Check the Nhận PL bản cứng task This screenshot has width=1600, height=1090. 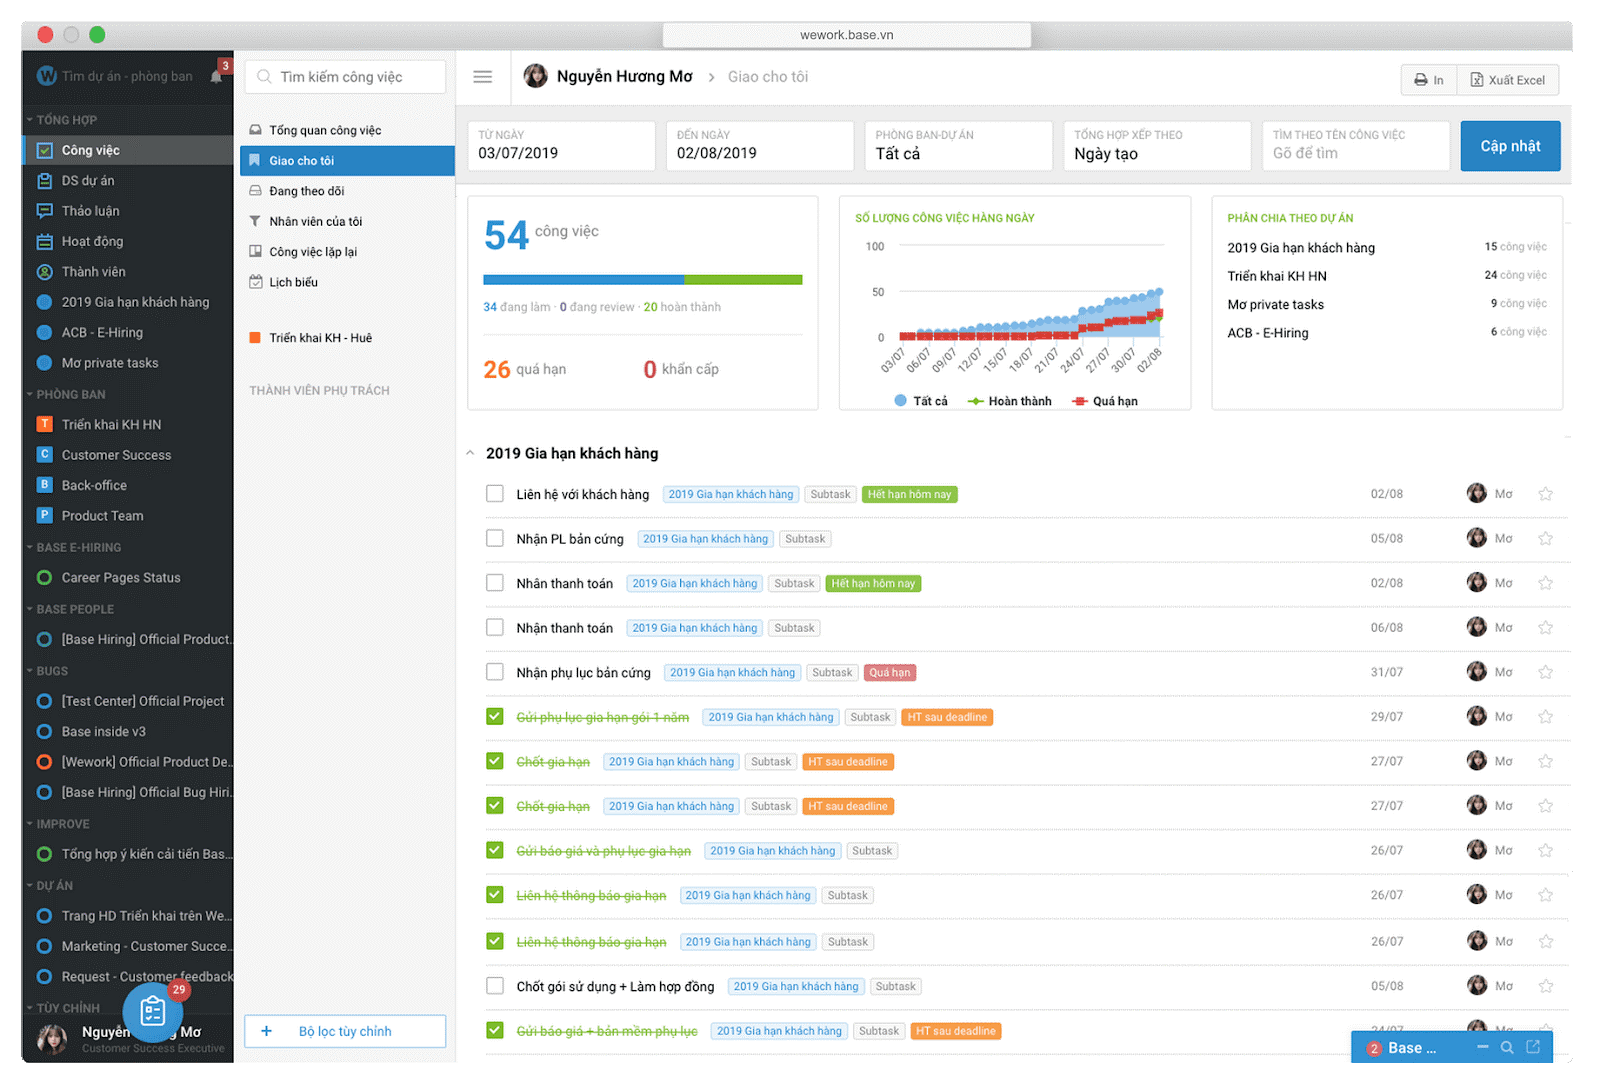495,539
